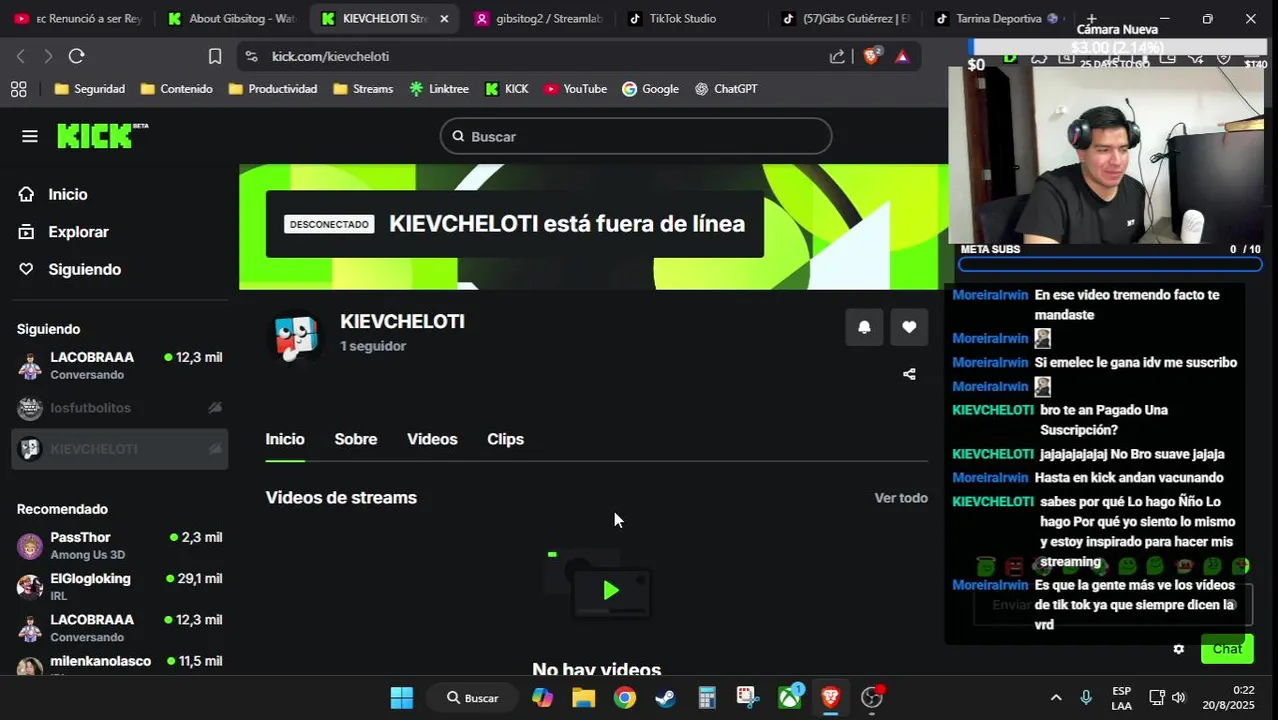Open Steam from taskbar
The image size is (1278, 720).
click(x=666, y=697)
